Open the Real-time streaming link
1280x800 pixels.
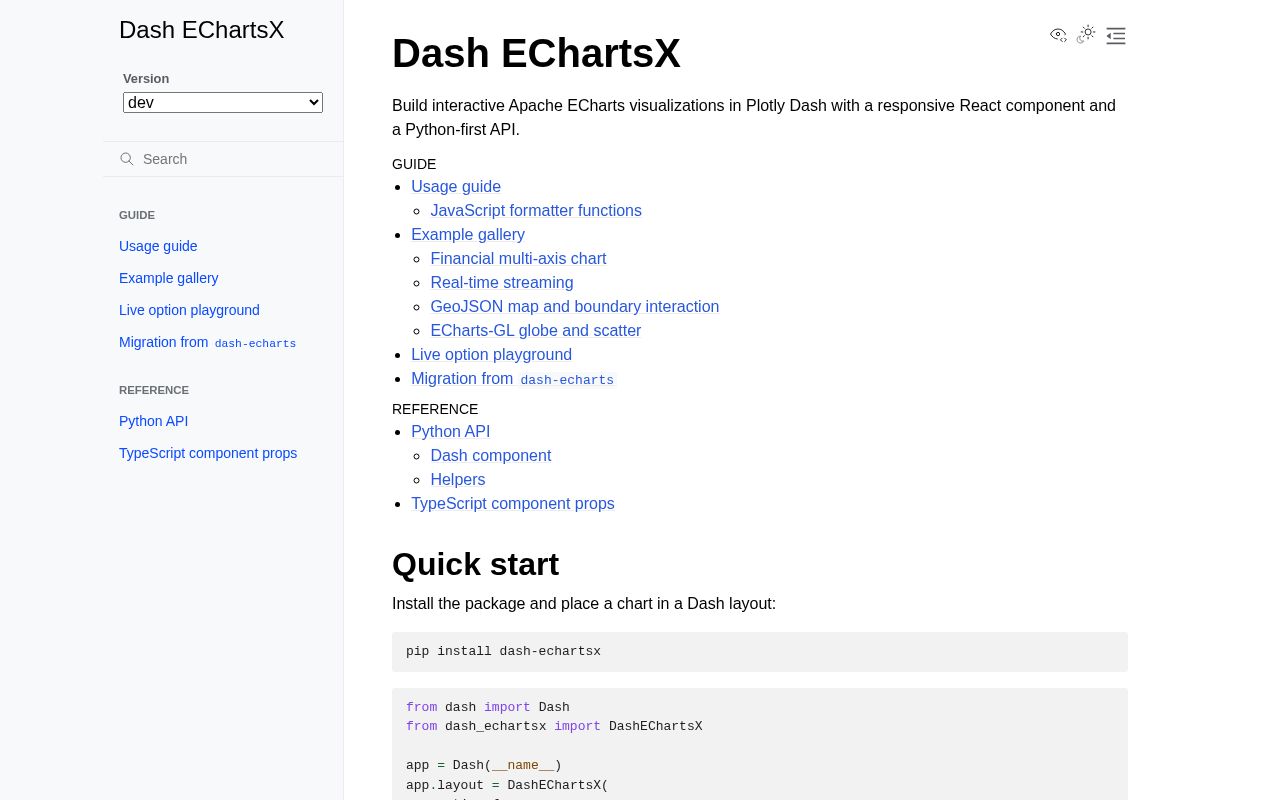502,283
